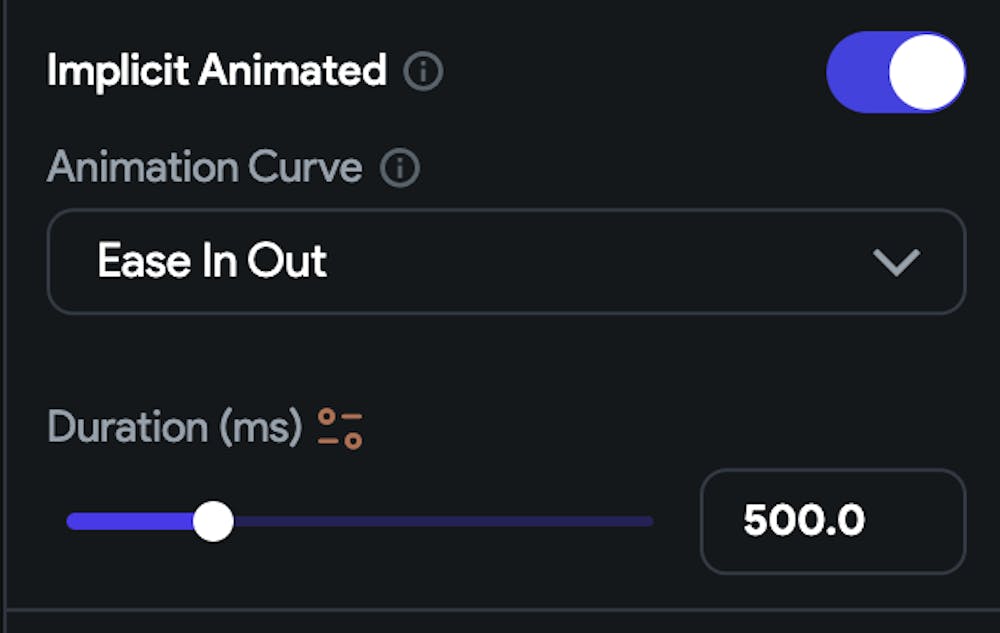Image resolution: width=1000 pixels, height=633 pixels.
Task: Click the middle of the Duration slider track
Action: 360,521
